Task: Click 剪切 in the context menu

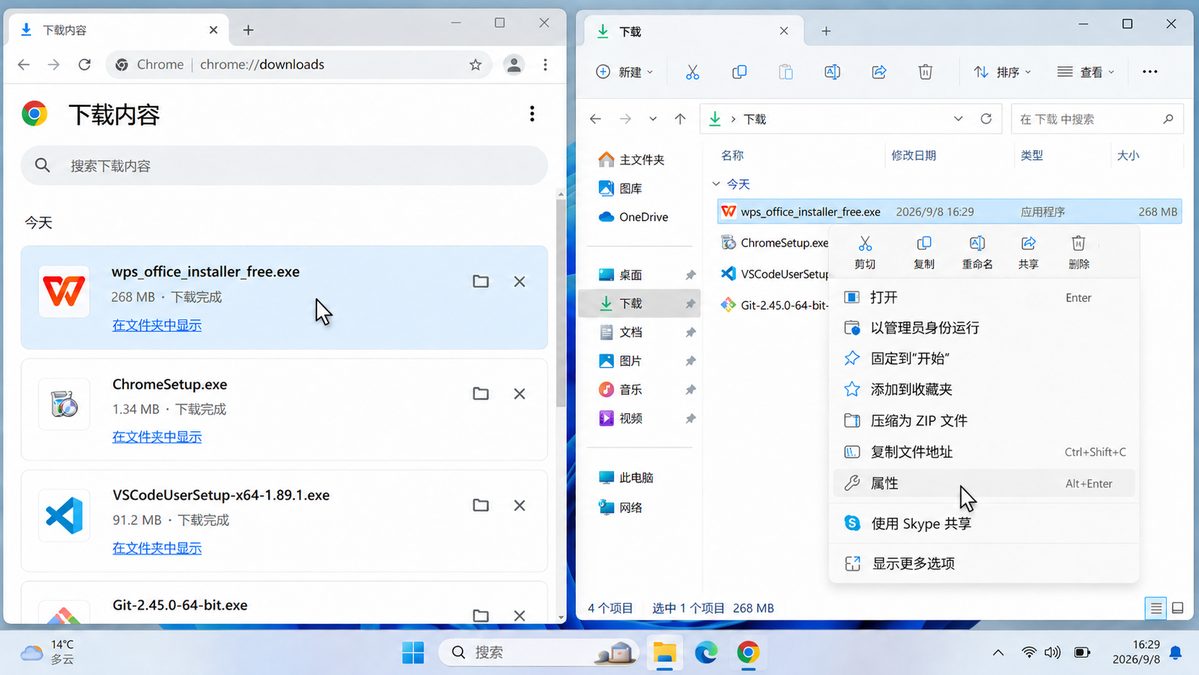Action: point(865,253)
